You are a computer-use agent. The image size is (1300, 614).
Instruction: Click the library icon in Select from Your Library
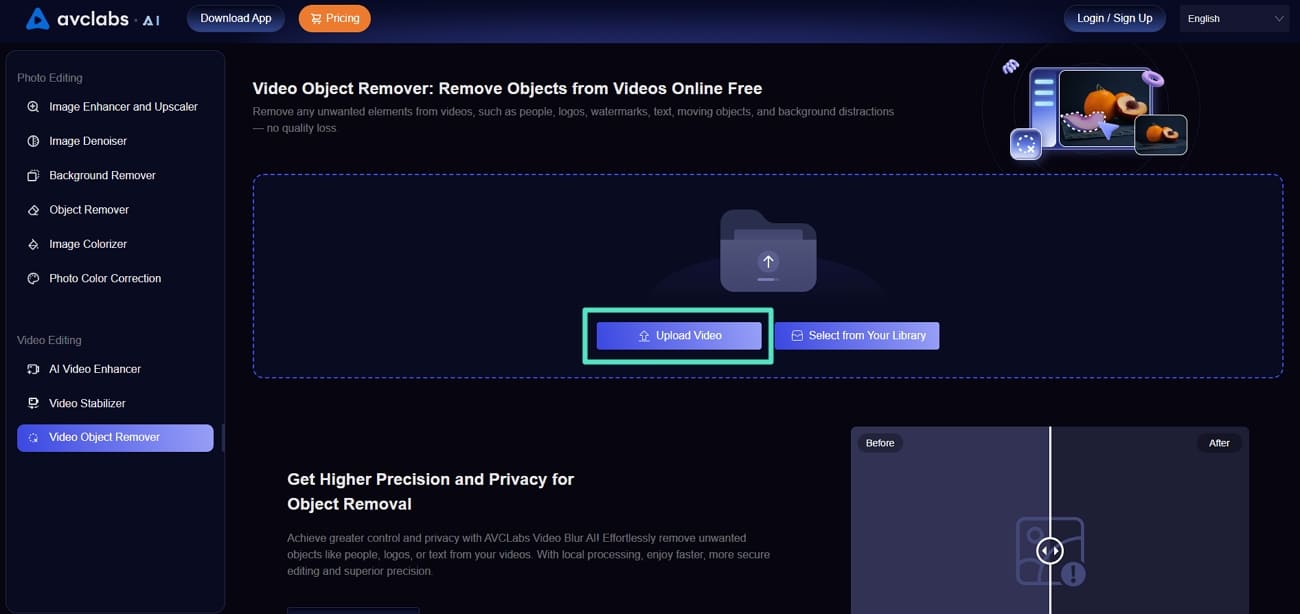(x=797, y=336)
